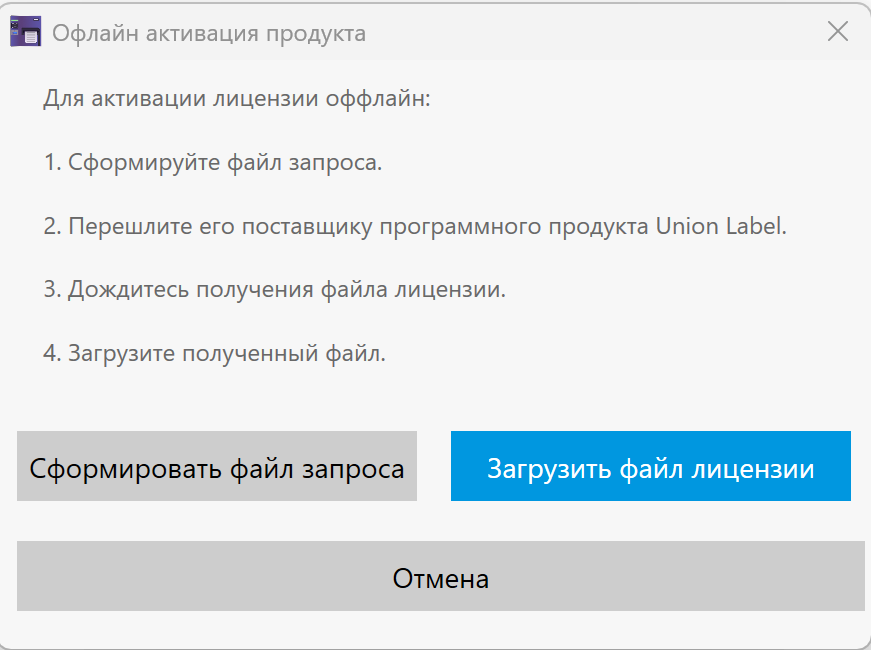The width and height of the screenshot is (871, 650).
Task: Close the Офлайн активация продукта dialog
Action: [838, 31]
